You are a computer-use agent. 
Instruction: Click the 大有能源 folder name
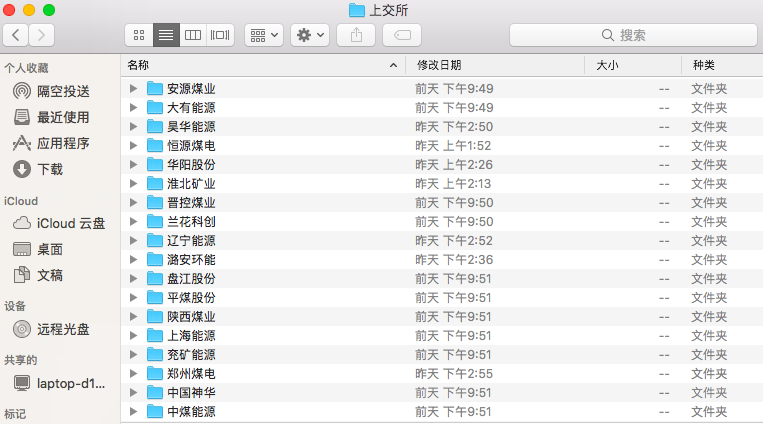click(191, 108)
